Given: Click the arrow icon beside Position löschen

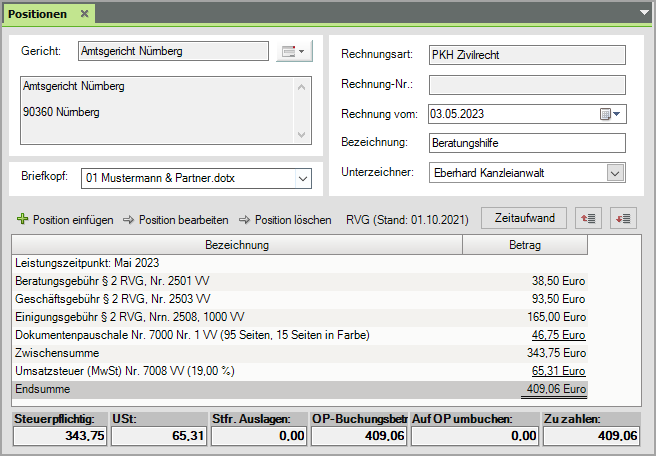Looking at the screenshot, I should pyautogui.click(x=244, y=219).
